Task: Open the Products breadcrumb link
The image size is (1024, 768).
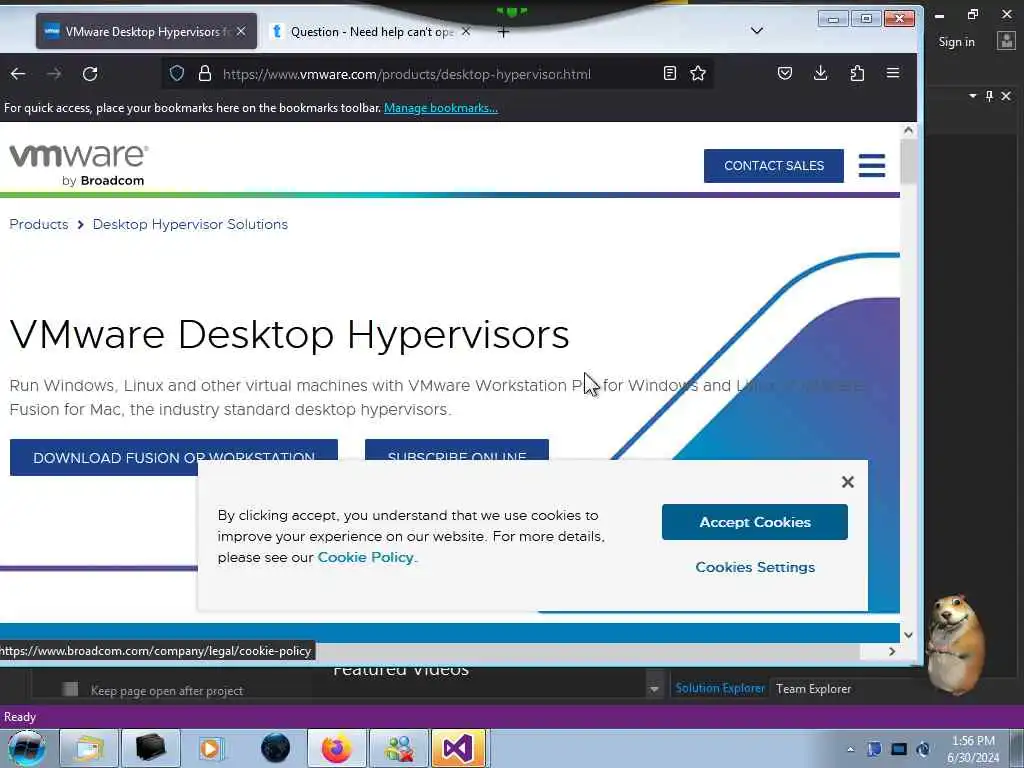Action: (39, 224)
